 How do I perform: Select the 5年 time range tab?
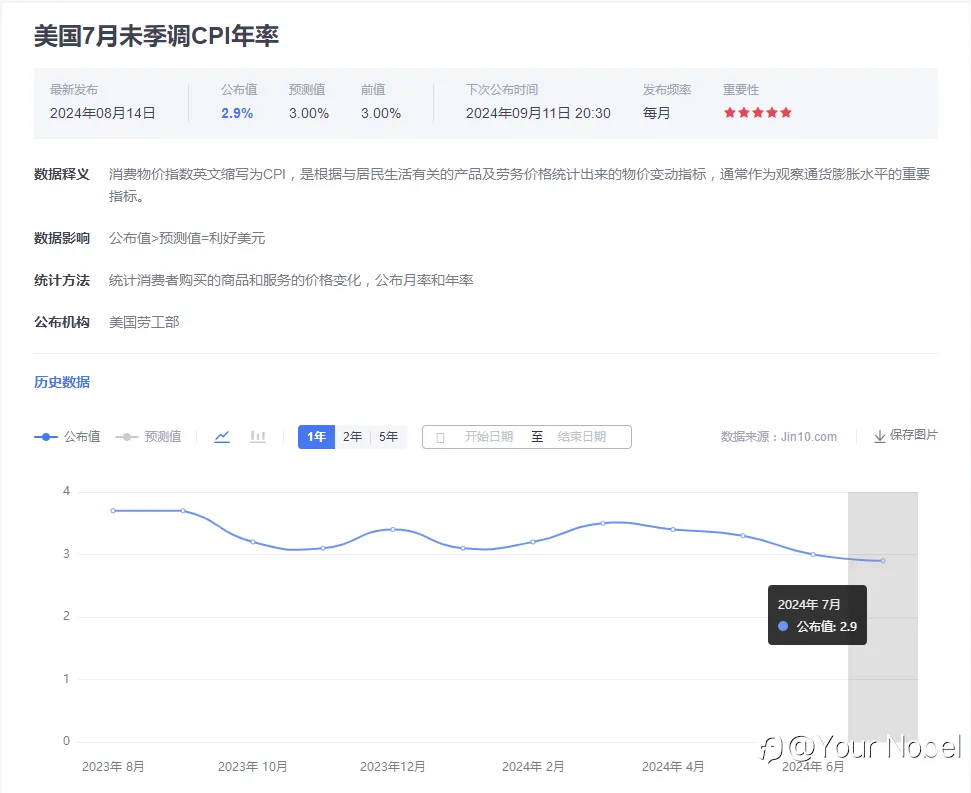[x=388, y=437]
